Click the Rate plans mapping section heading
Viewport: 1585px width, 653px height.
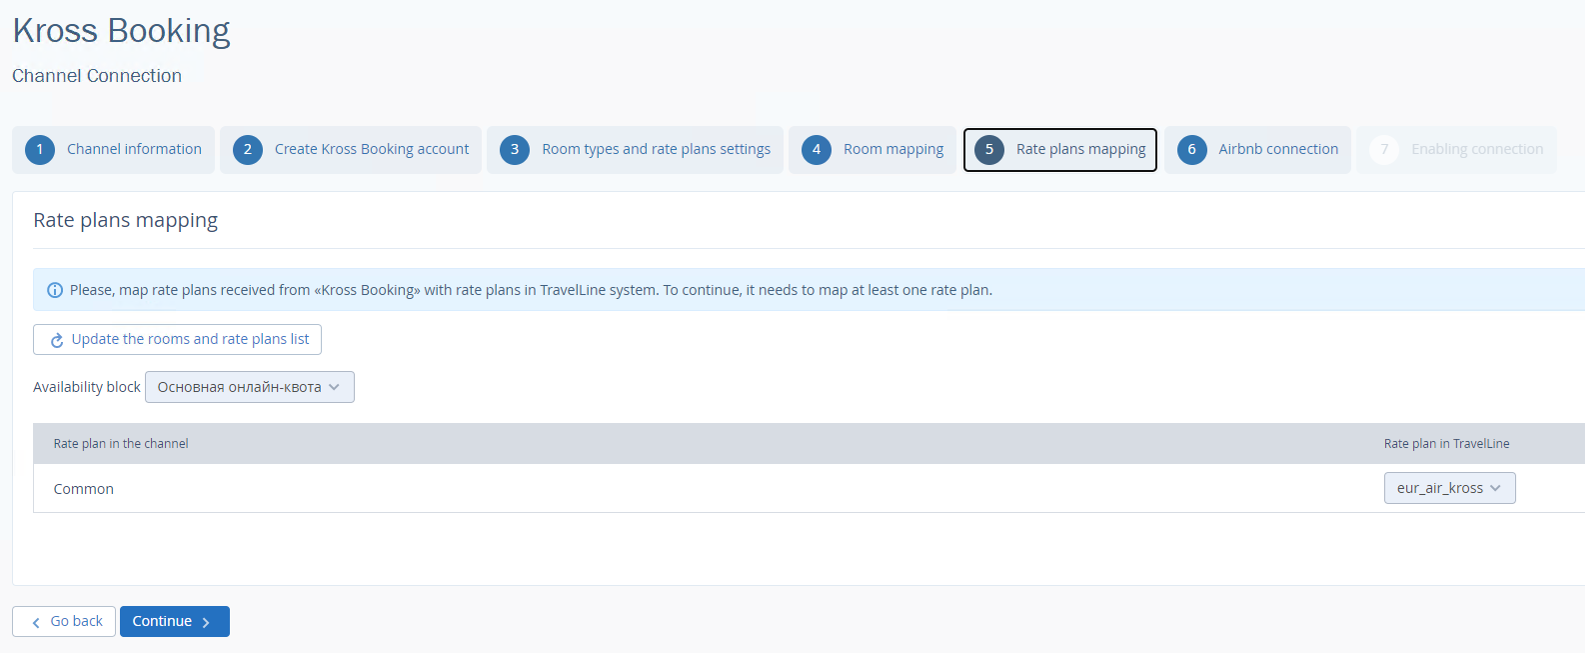126,220
